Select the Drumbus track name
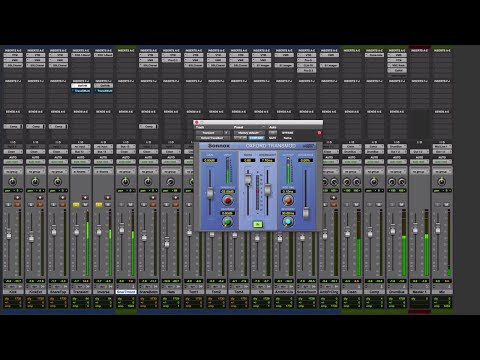480x360 pixels. 397,292
